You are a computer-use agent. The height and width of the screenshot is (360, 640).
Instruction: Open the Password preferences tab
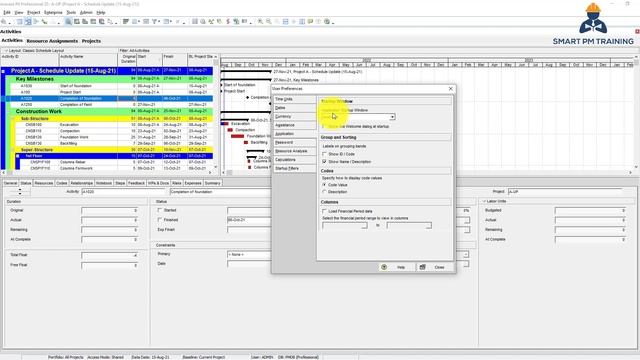tap(294, 142)
